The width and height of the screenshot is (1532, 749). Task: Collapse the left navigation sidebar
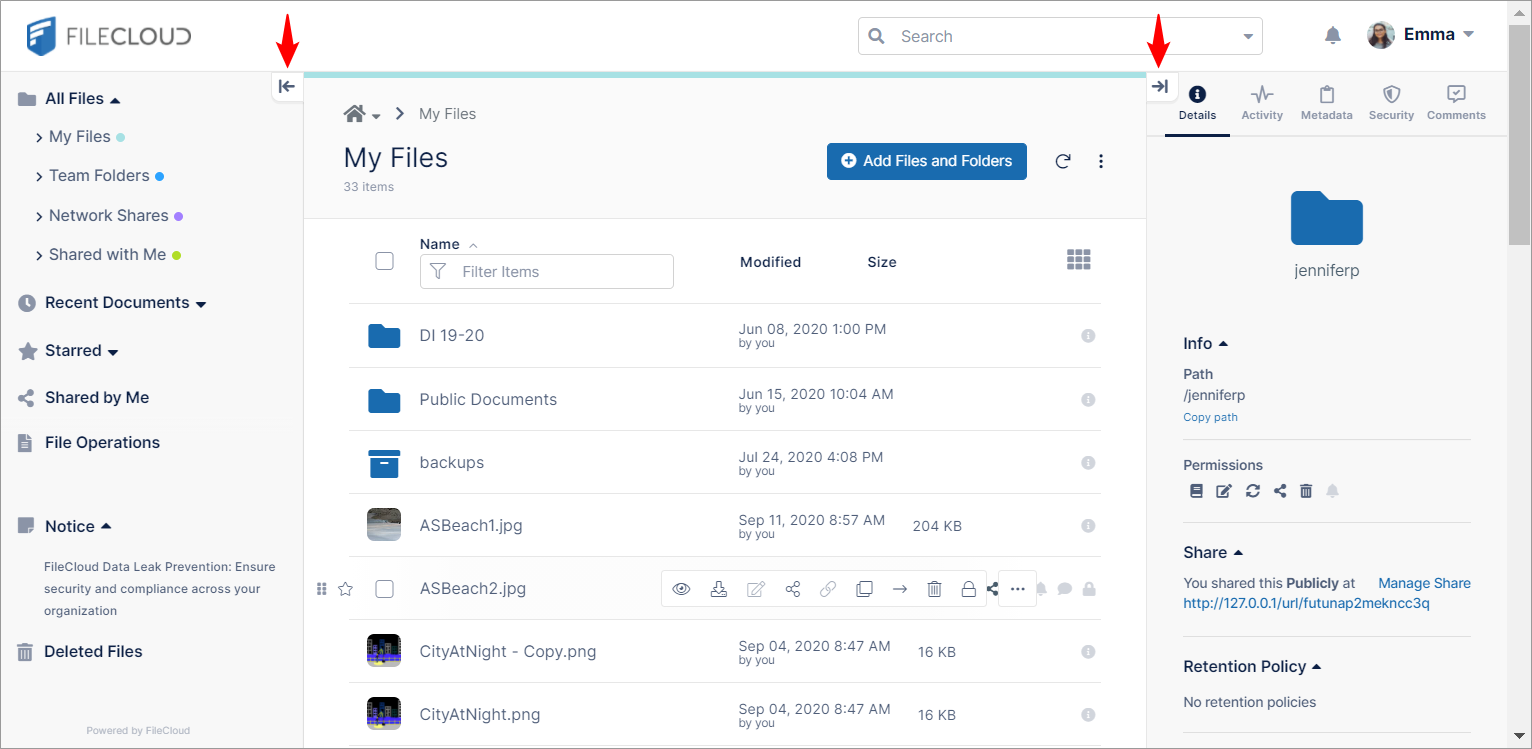tap(287, 87)
